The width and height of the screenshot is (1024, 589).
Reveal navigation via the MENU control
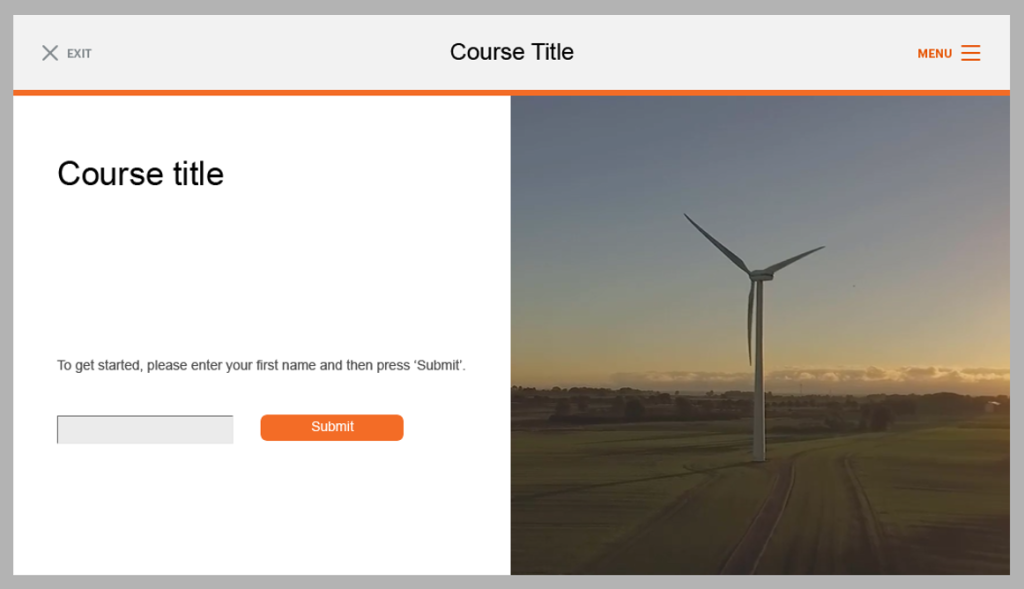[x=945, y=53]
